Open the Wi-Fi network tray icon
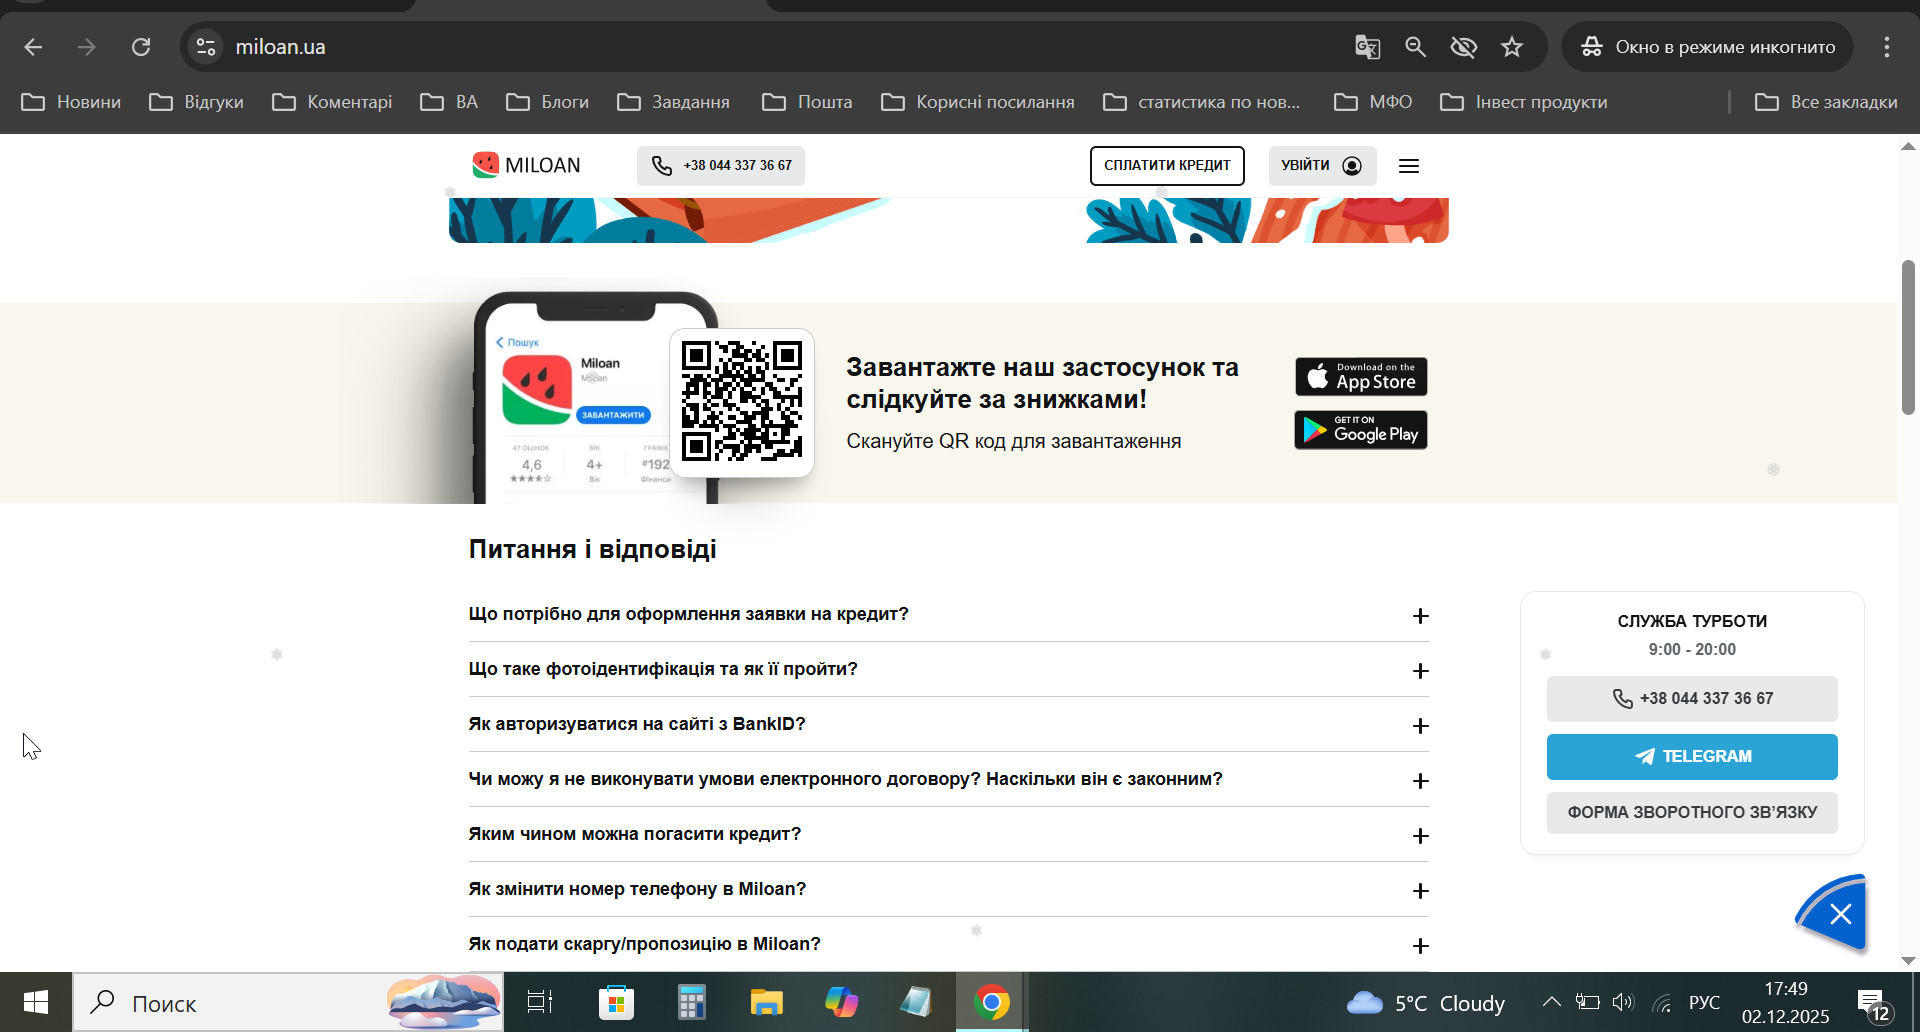 [1662, 1003]
